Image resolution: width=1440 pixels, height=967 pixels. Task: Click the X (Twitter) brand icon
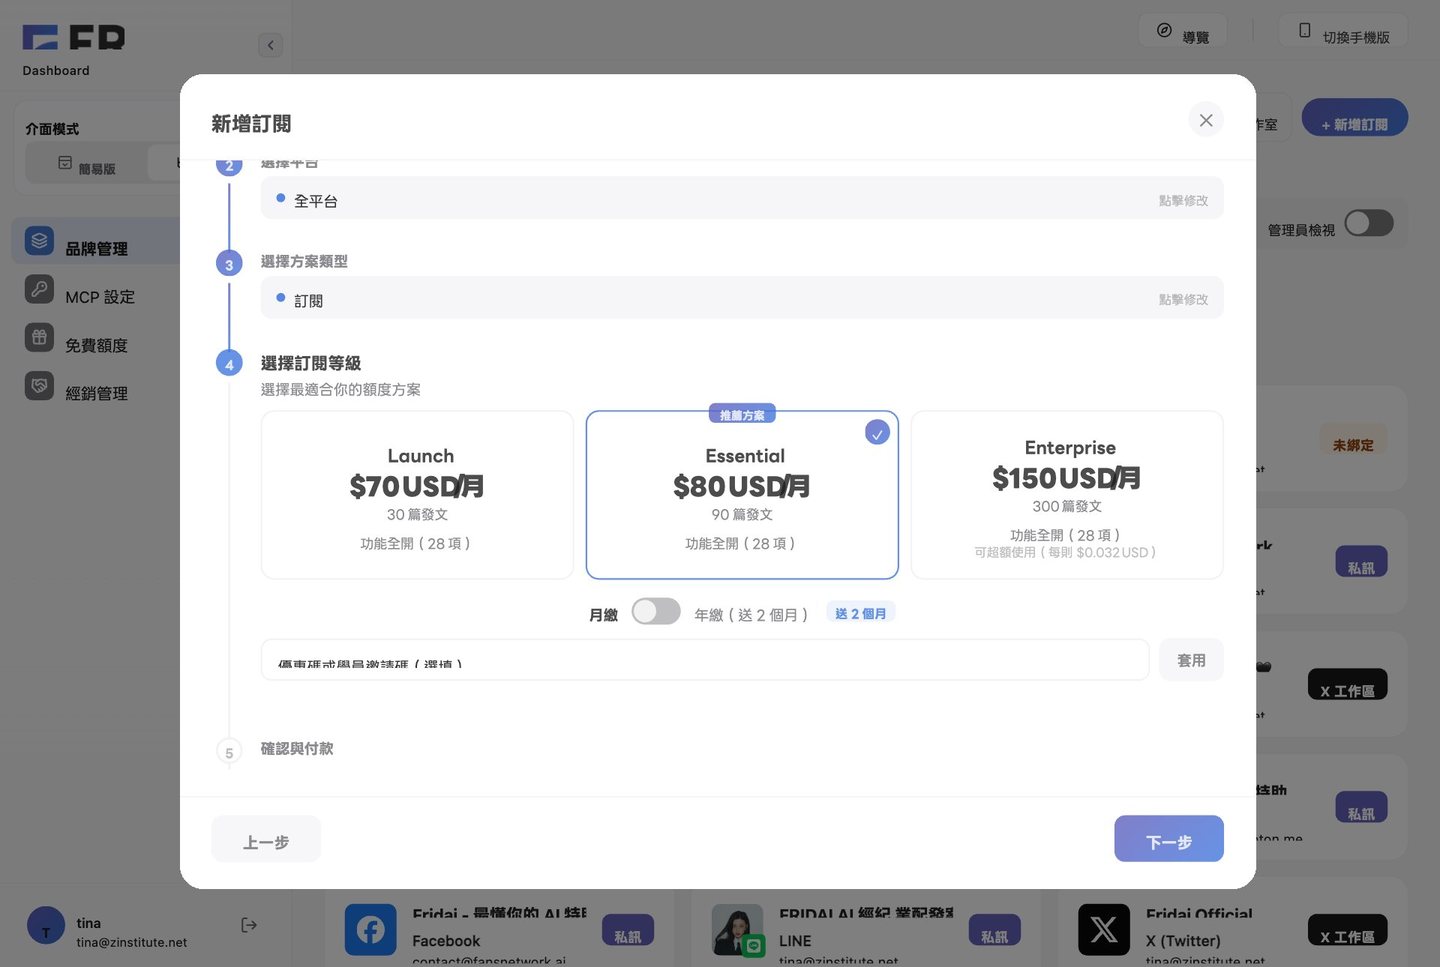point(1104,930)
